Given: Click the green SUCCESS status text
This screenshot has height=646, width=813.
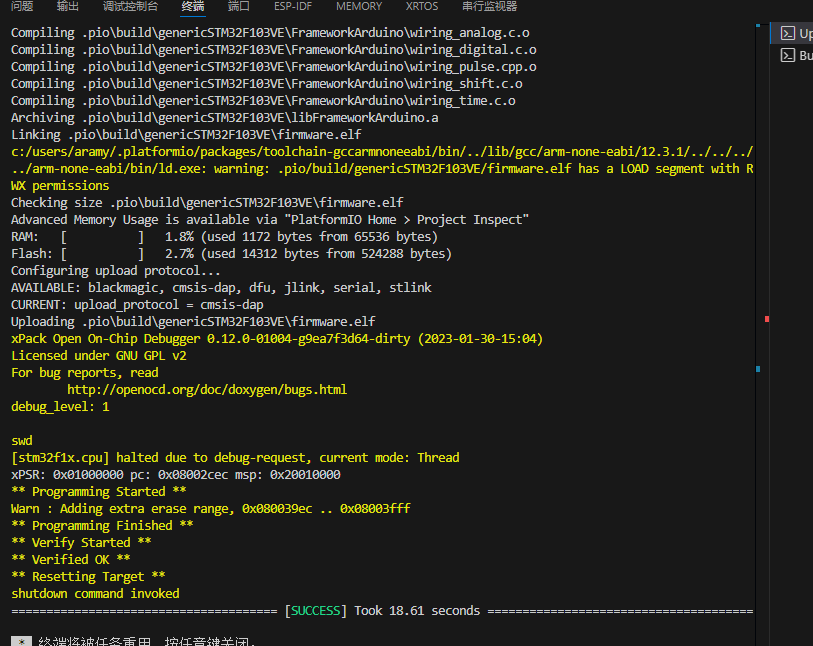Looking at the screenshot, I should point(316,611).
